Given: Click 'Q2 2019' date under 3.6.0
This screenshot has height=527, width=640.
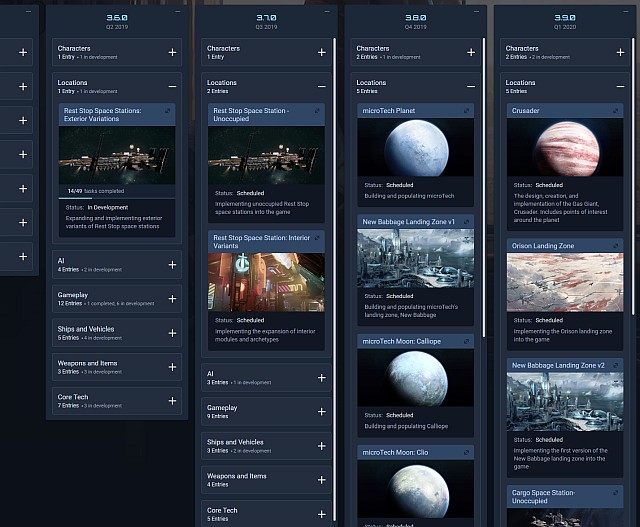Looking at the screenshot, I should click(117, 27).
